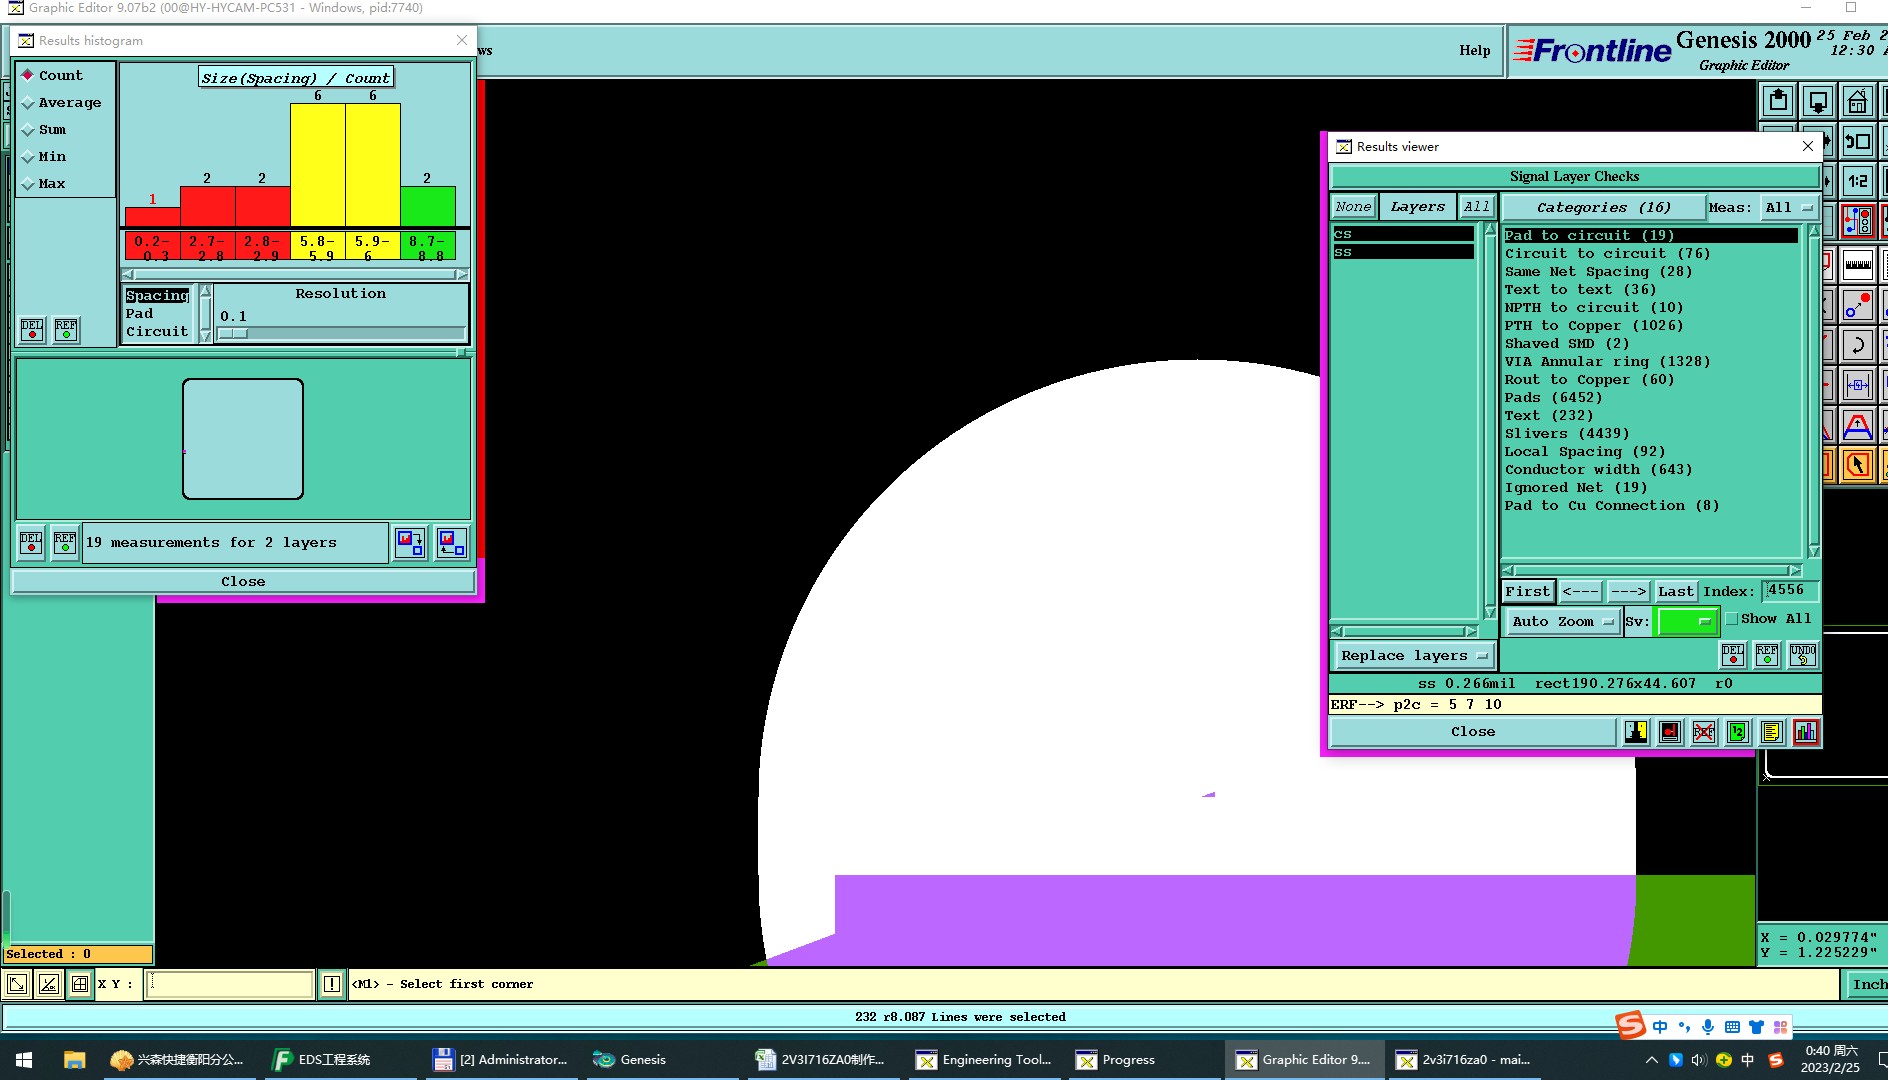Click the Index input field showing 4556
Viewport: 1888px width, 1080px height.
(x=1789, y=591)
